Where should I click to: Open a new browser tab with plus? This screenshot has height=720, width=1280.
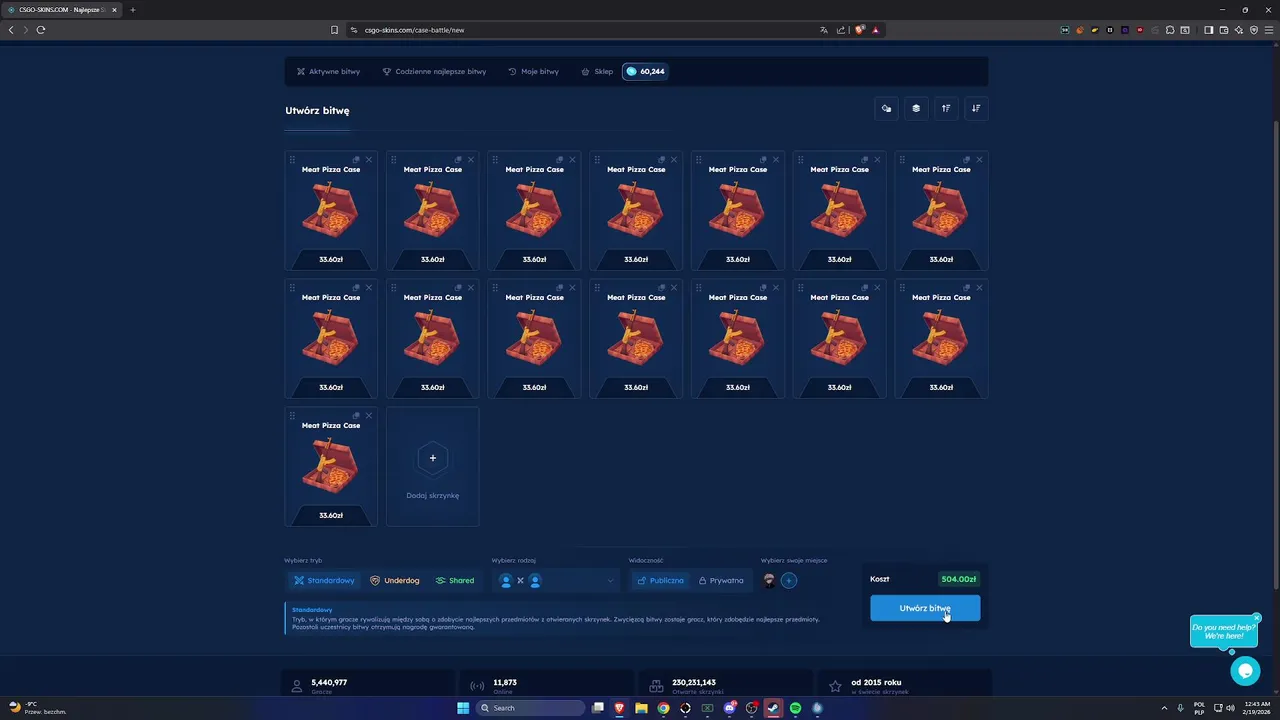click(132, 10)
